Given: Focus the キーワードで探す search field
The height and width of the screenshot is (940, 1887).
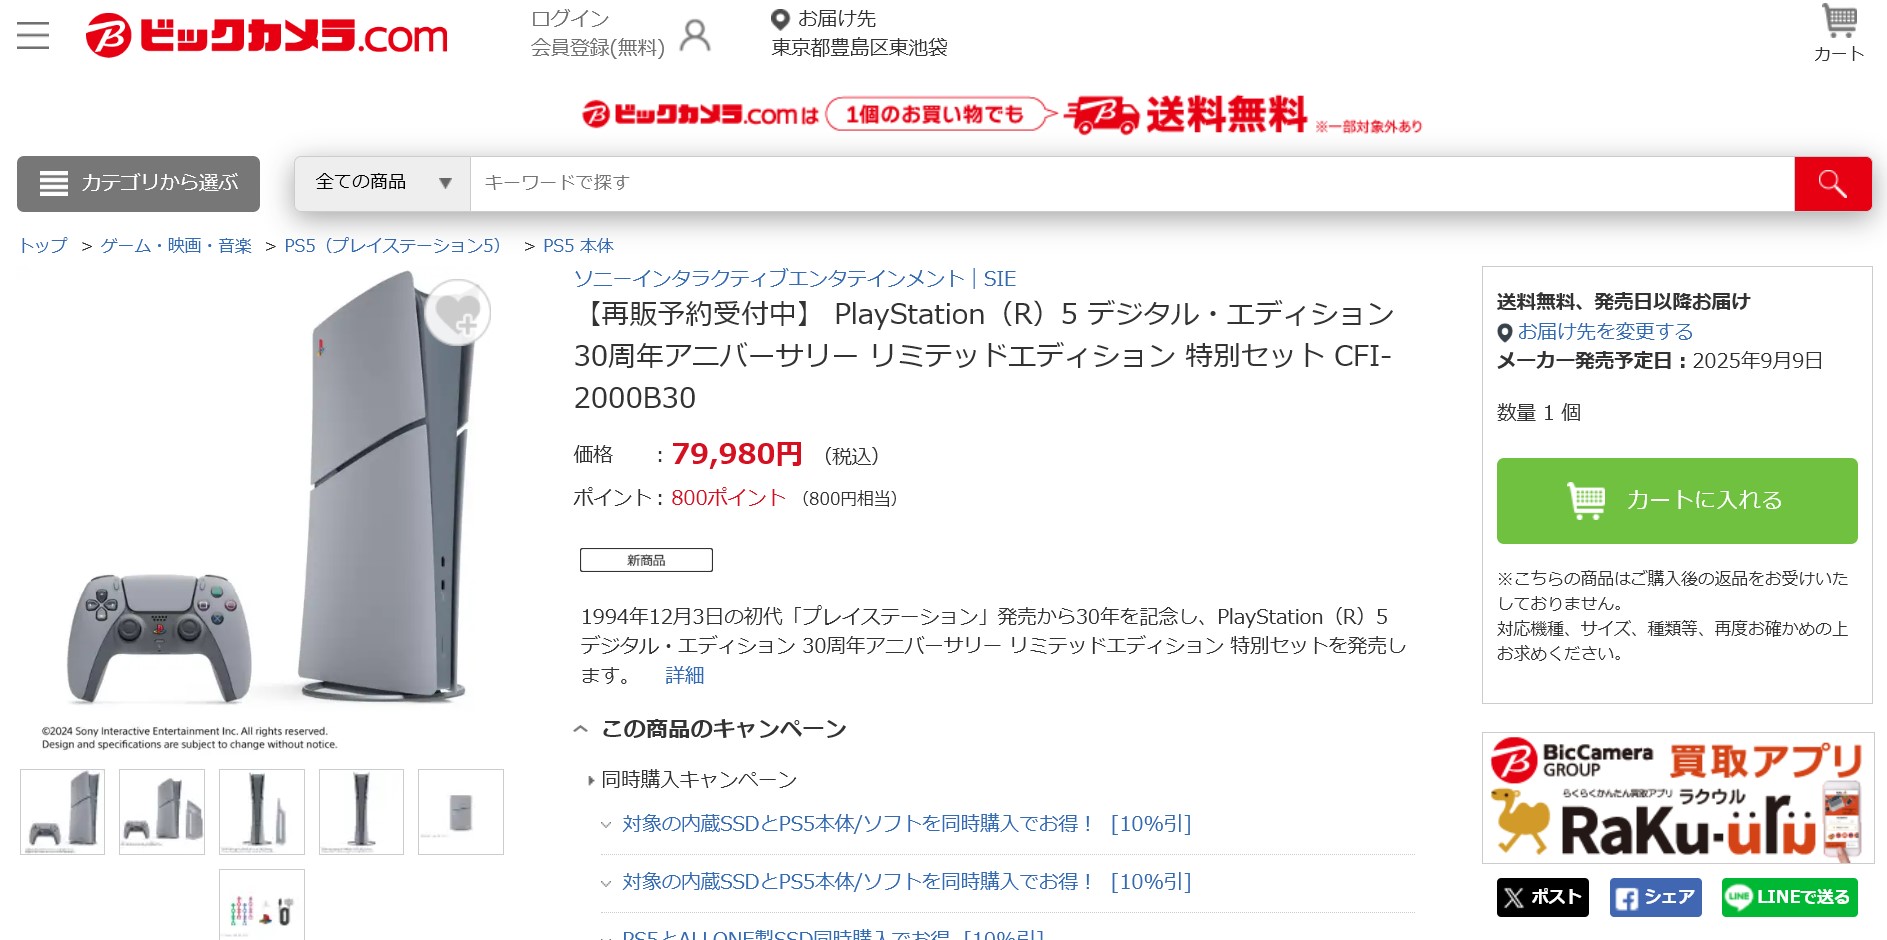Looking at the screenshot, I should point(1132,184).
